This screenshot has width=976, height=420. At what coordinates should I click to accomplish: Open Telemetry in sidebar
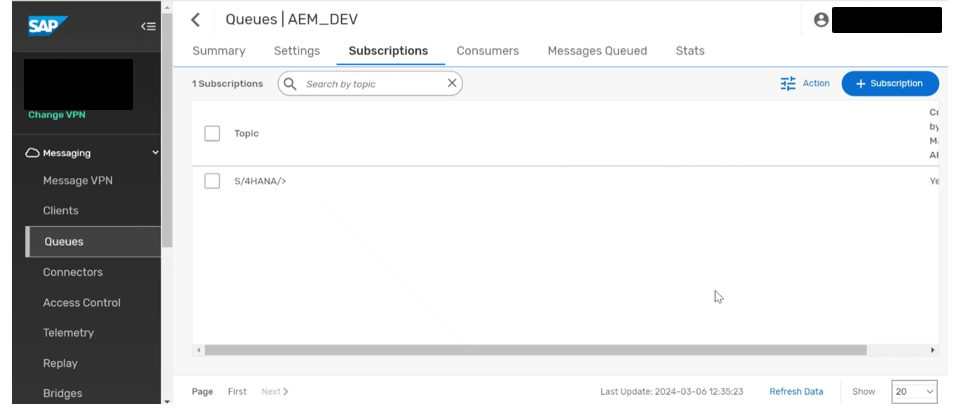coord(68,333)
